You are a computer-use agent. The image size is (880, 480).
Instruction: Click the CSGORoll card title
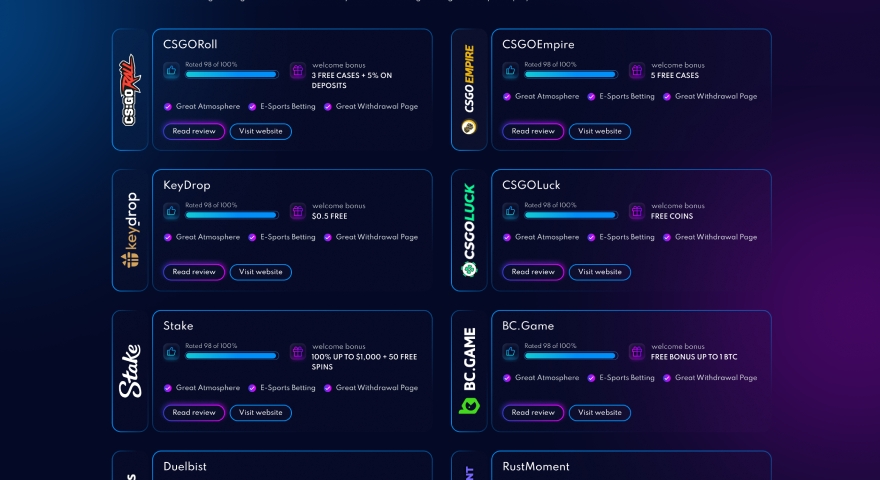pos(190,44)
